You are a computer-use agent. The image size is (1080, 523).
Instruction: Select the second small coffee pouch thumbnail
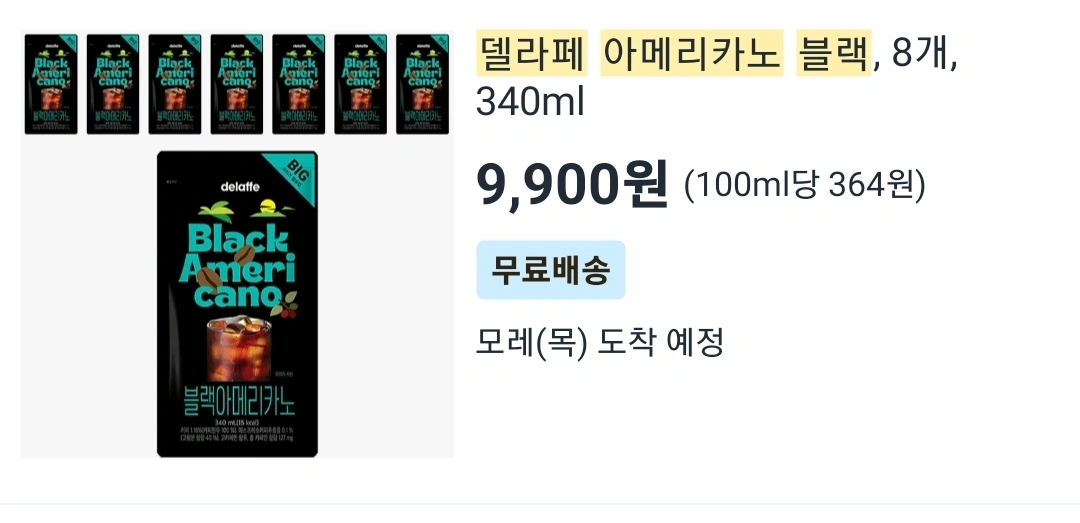113,84
